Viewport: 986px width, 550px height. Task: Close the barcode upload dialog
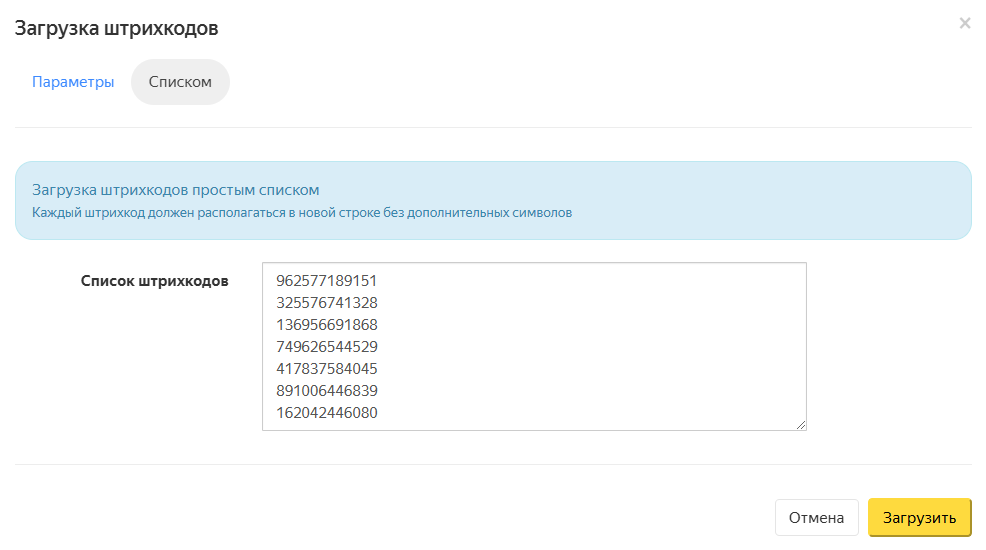[964, 23]
